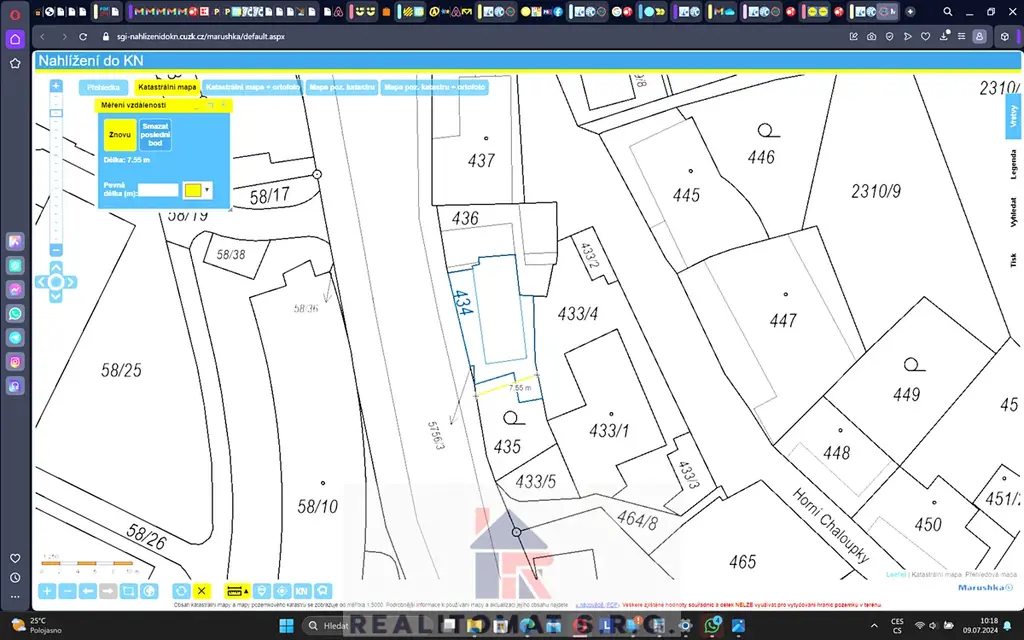This screenshot has width=1024, height=640.
Task: Click the Pevná délka input field
Action: 157,189
